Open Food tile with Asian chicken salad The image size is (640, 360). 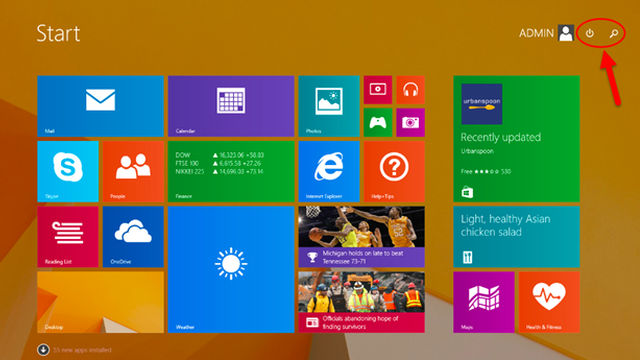tap(516, 237)
